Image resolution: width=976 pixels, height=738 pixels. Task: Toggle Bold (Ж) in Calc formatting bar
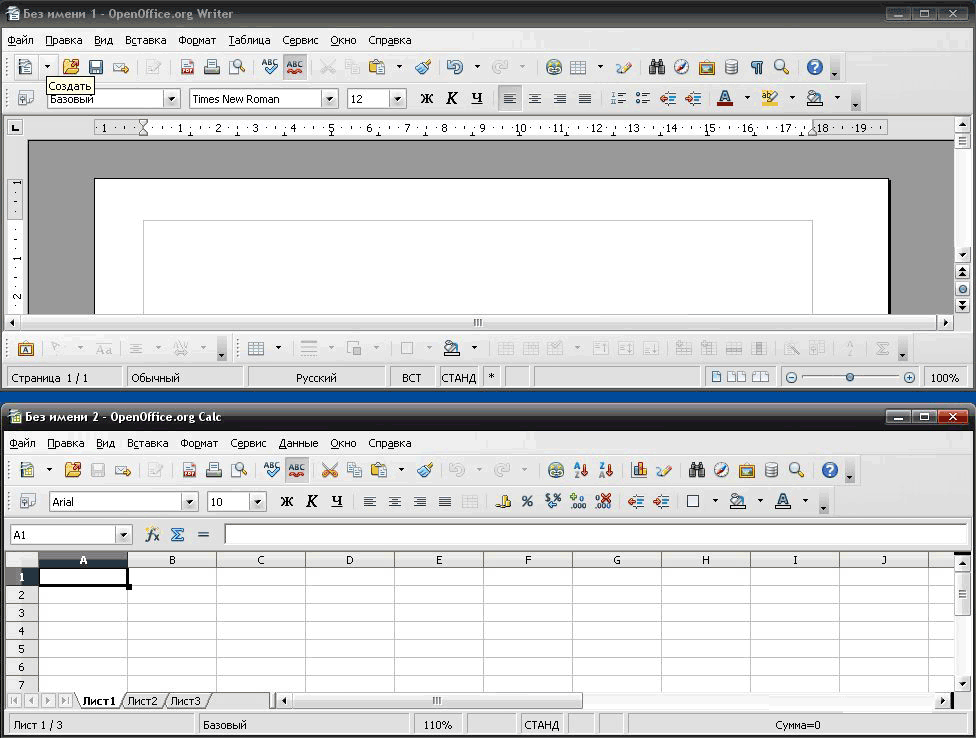coord(286,502)
